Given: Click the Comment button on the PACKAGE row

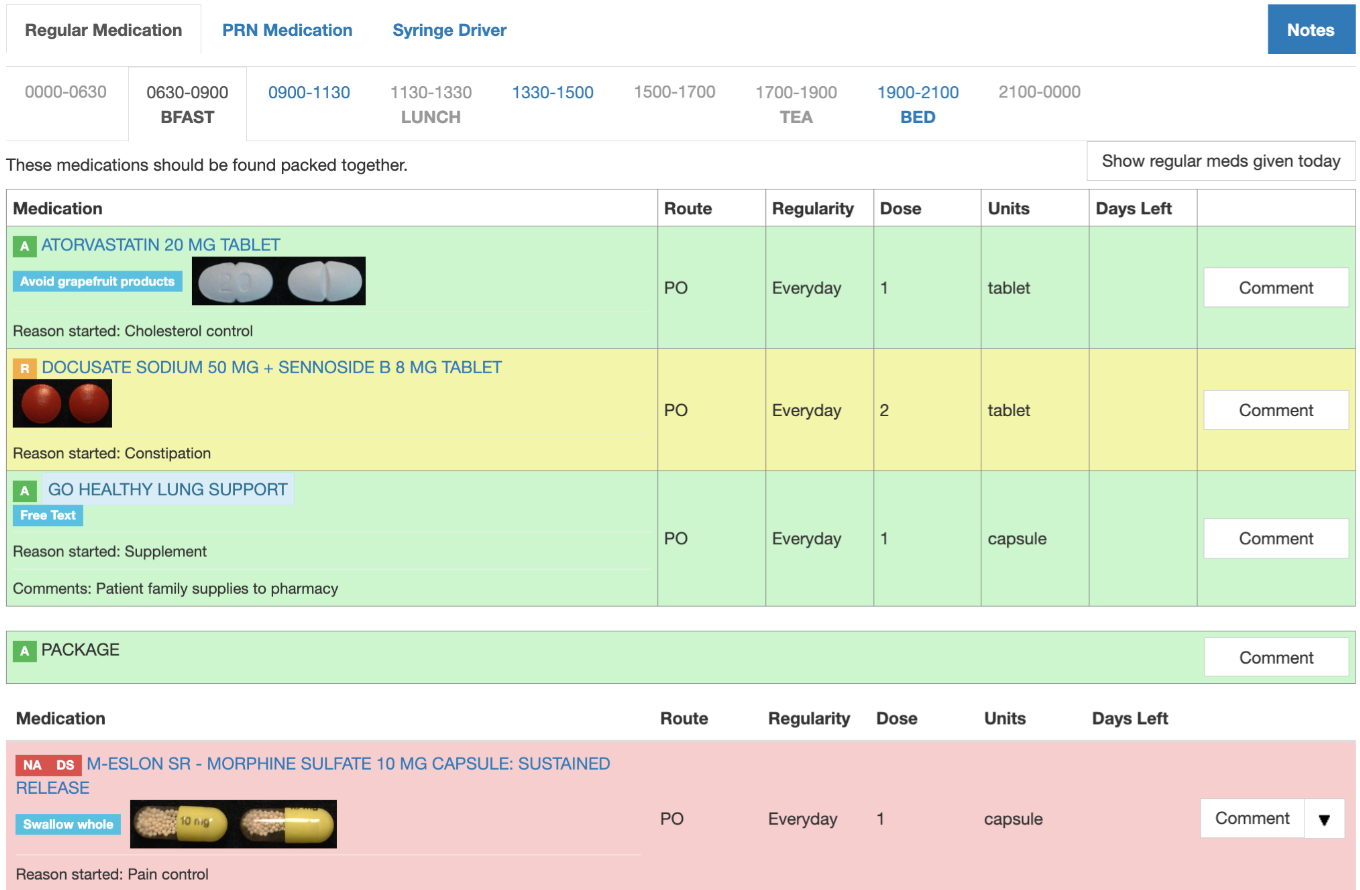Looking at the screenshot, I should click(x=1276, y=657).
